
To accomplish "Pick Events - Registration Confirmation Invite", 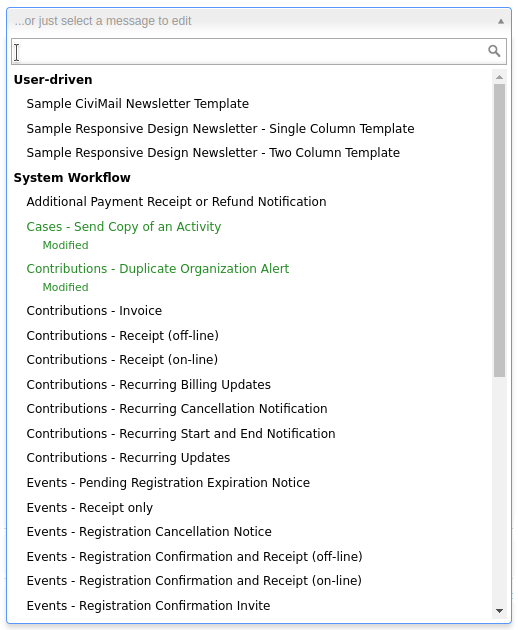I will pyautogui.click(x=250, y=606).
